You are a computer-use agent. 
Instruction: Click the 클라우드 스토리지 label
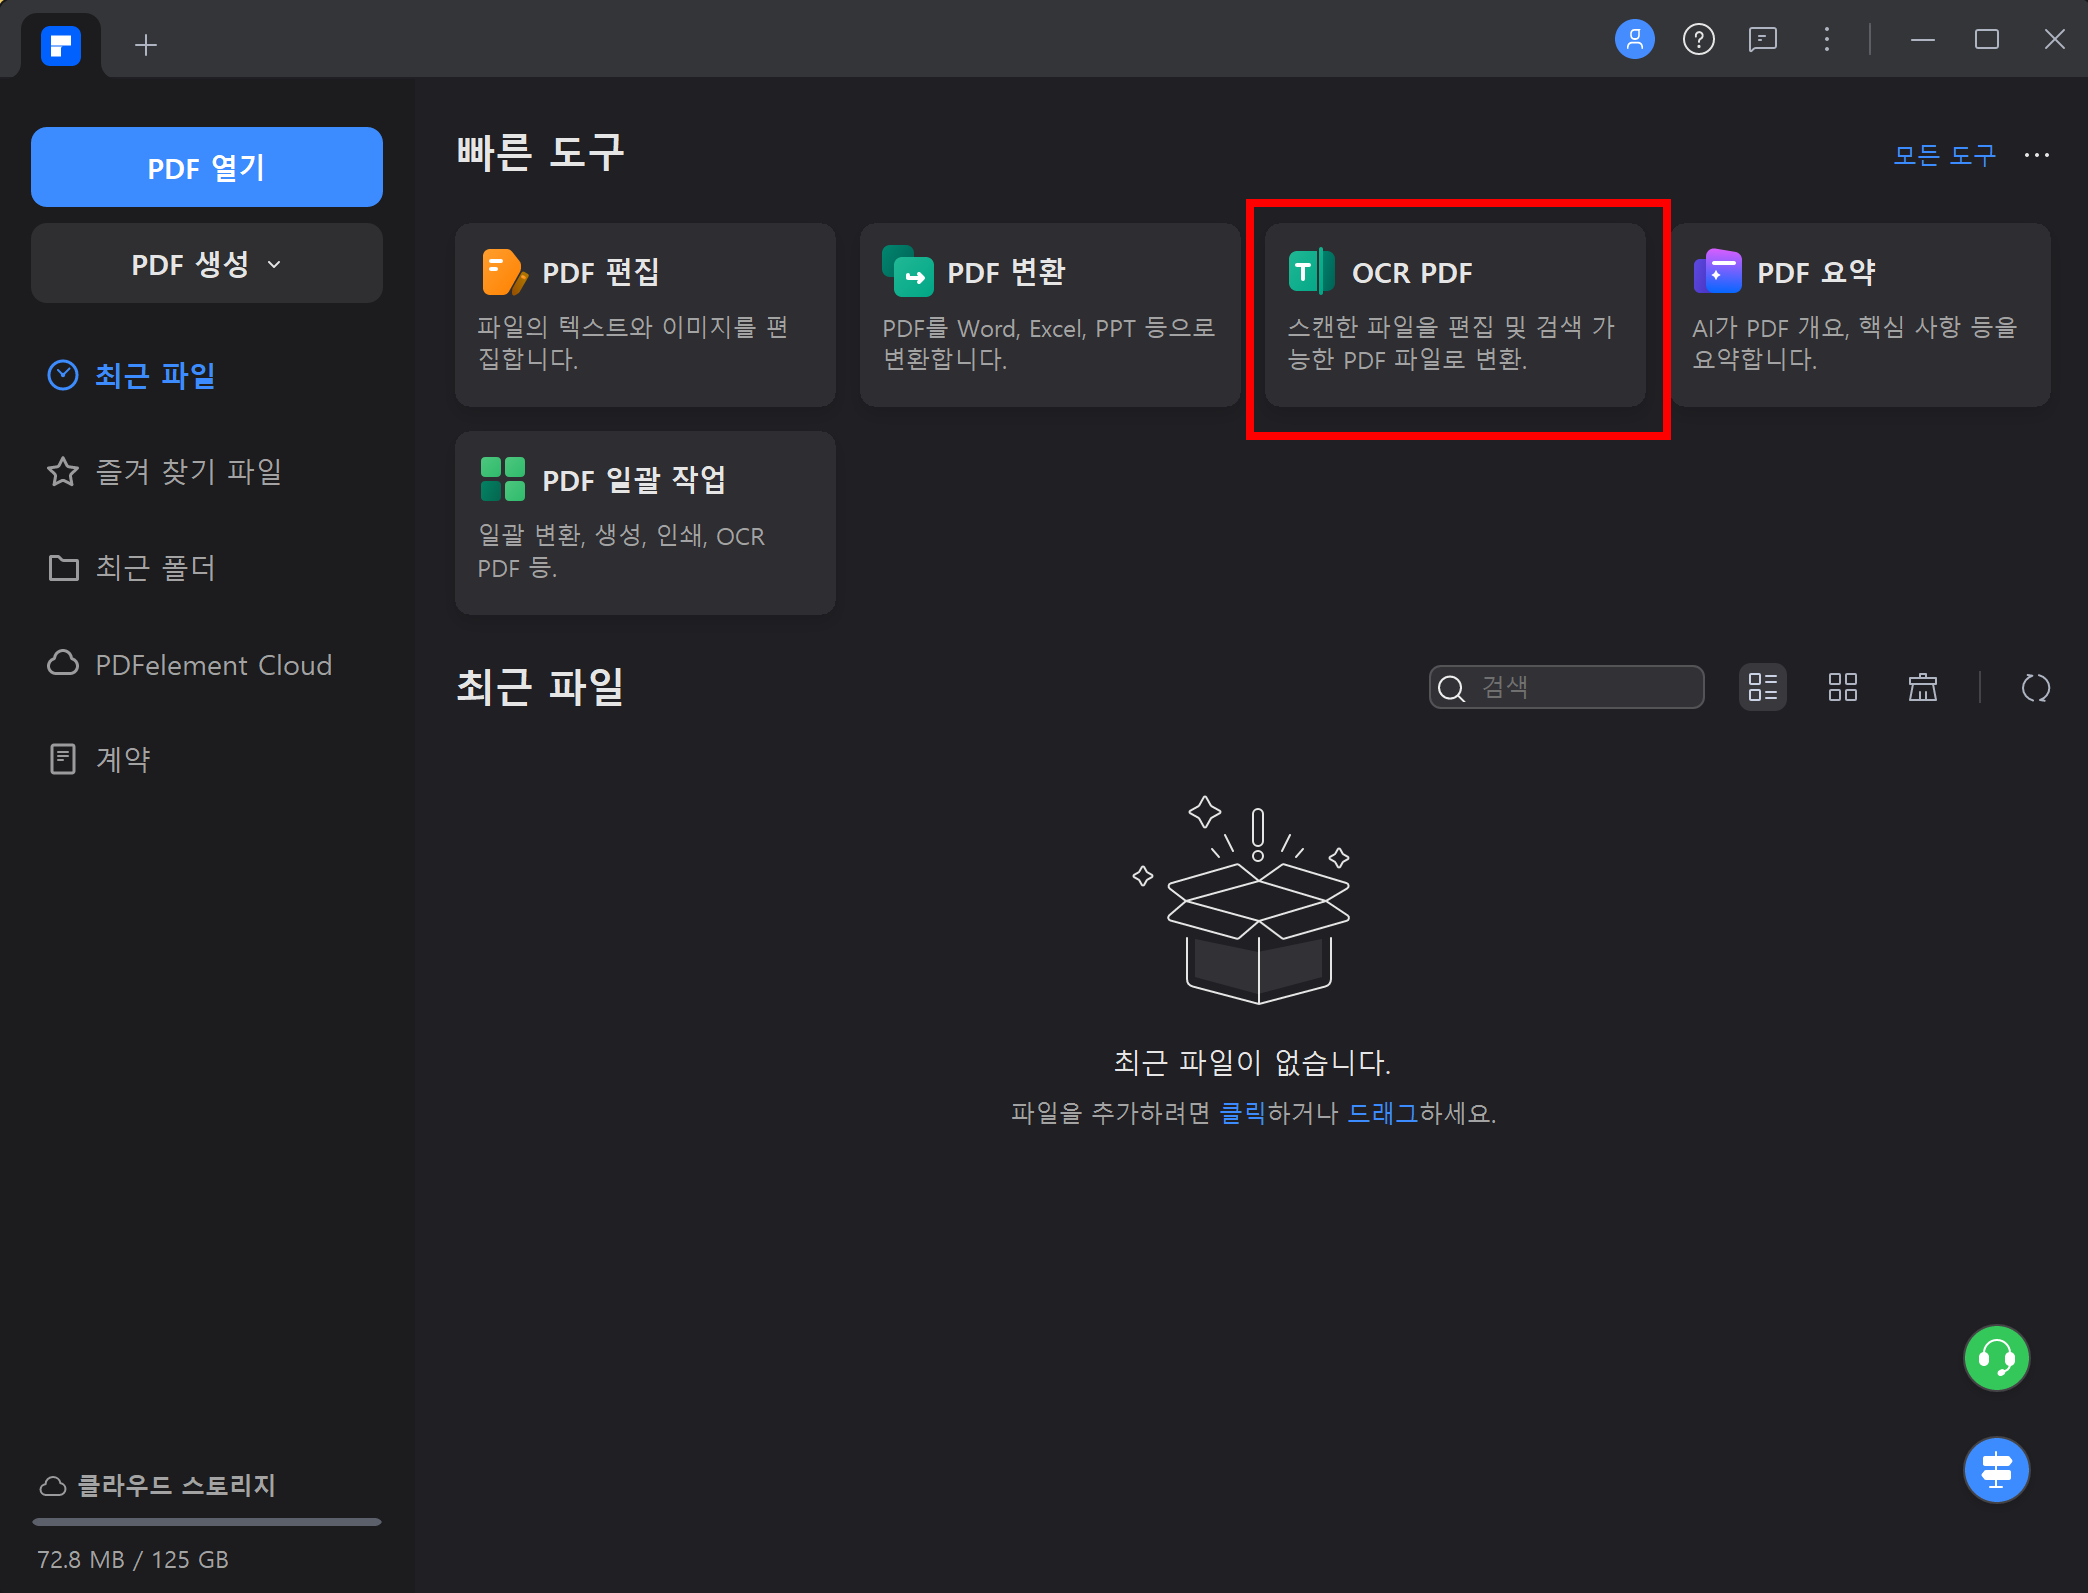point(176,1485)
